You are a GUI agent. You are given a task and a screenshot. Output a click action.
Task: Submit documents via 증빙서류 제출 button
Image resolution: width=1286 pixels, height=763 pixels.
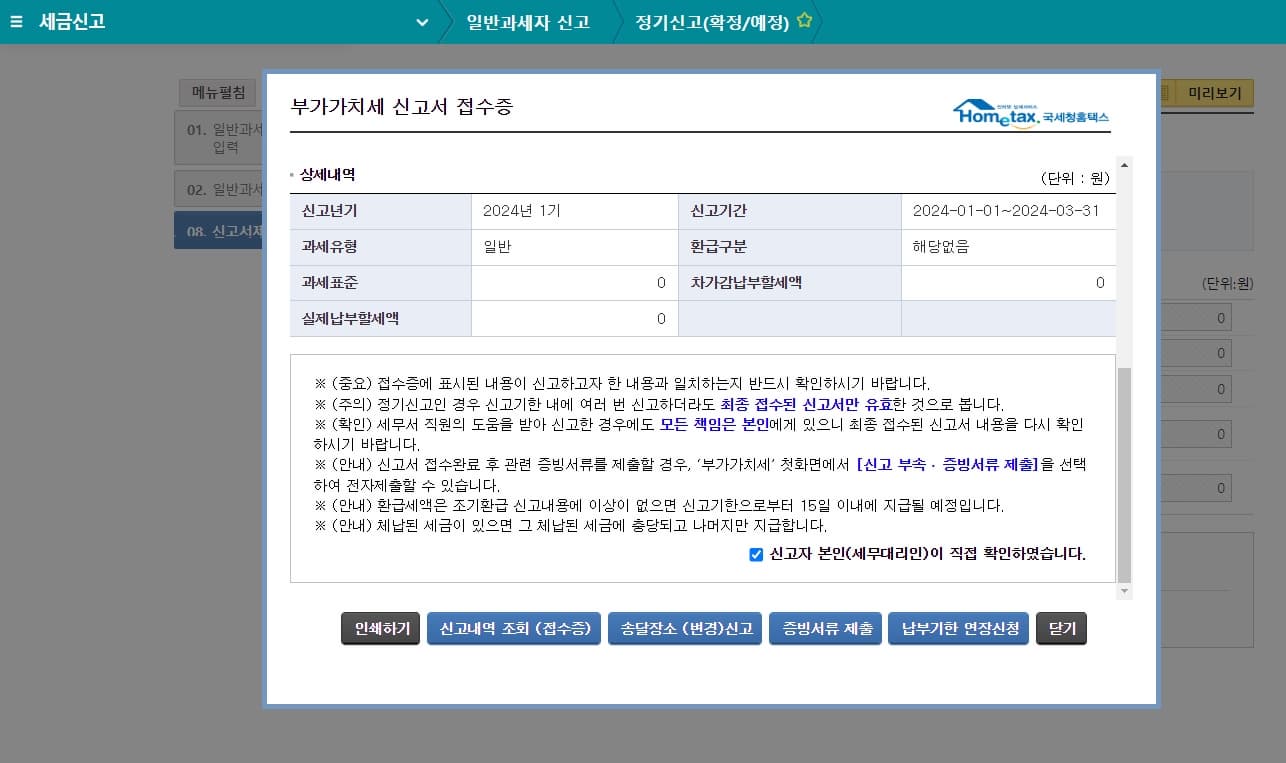[x=825, y=629]
